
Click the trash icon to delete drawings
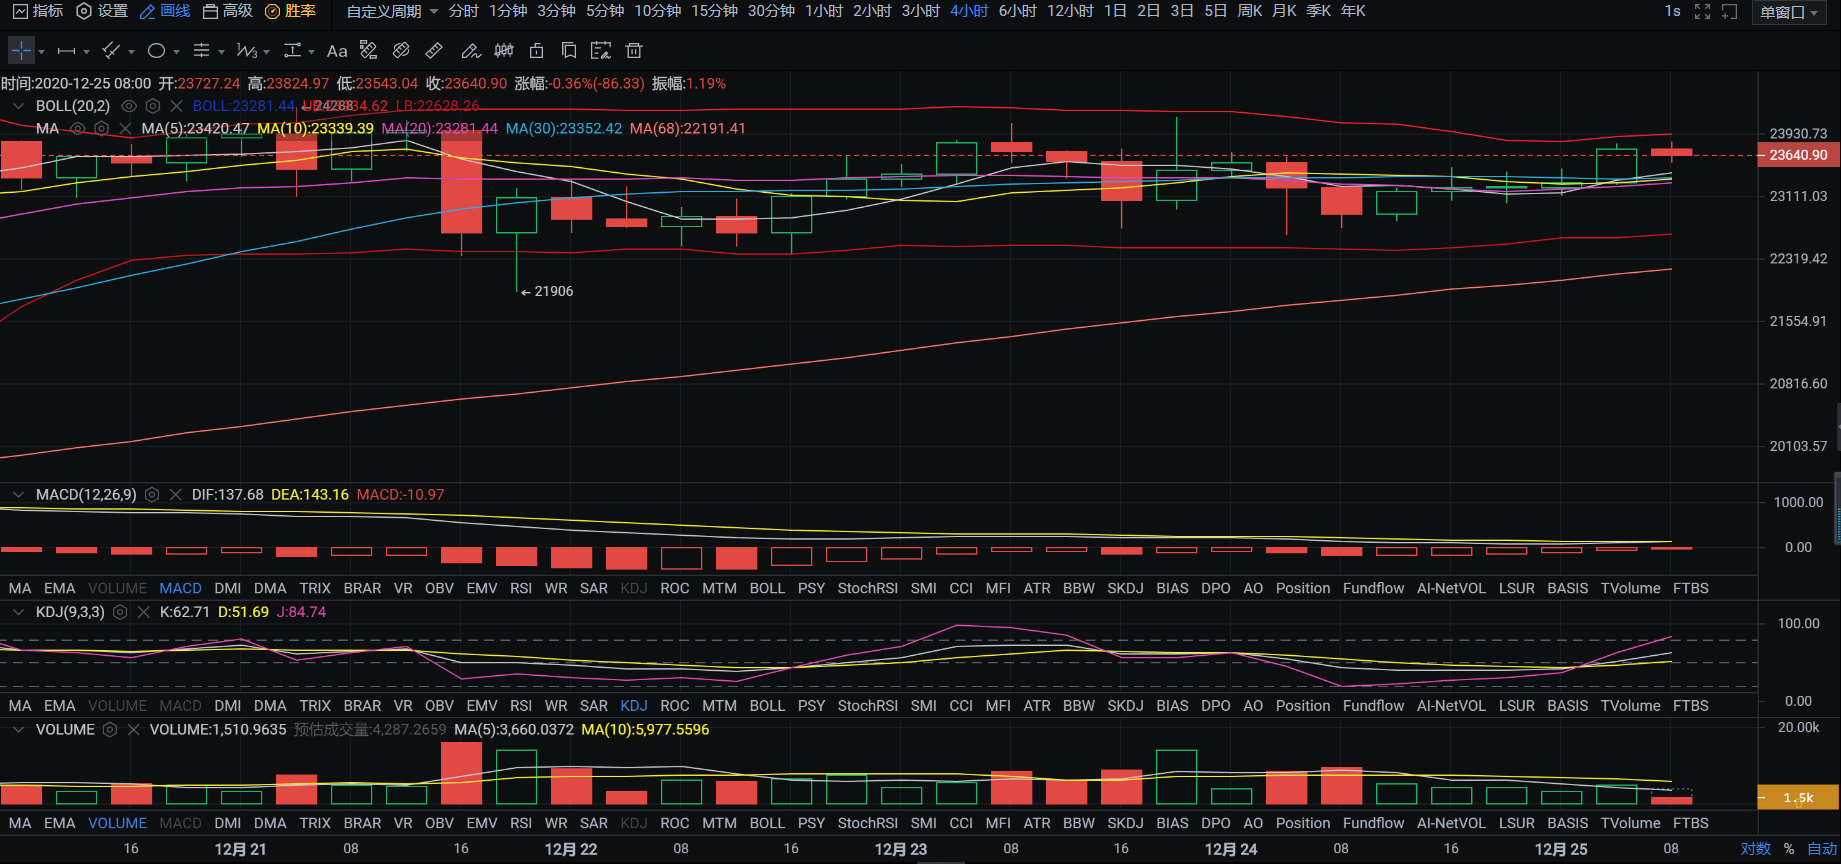[633, 51]
